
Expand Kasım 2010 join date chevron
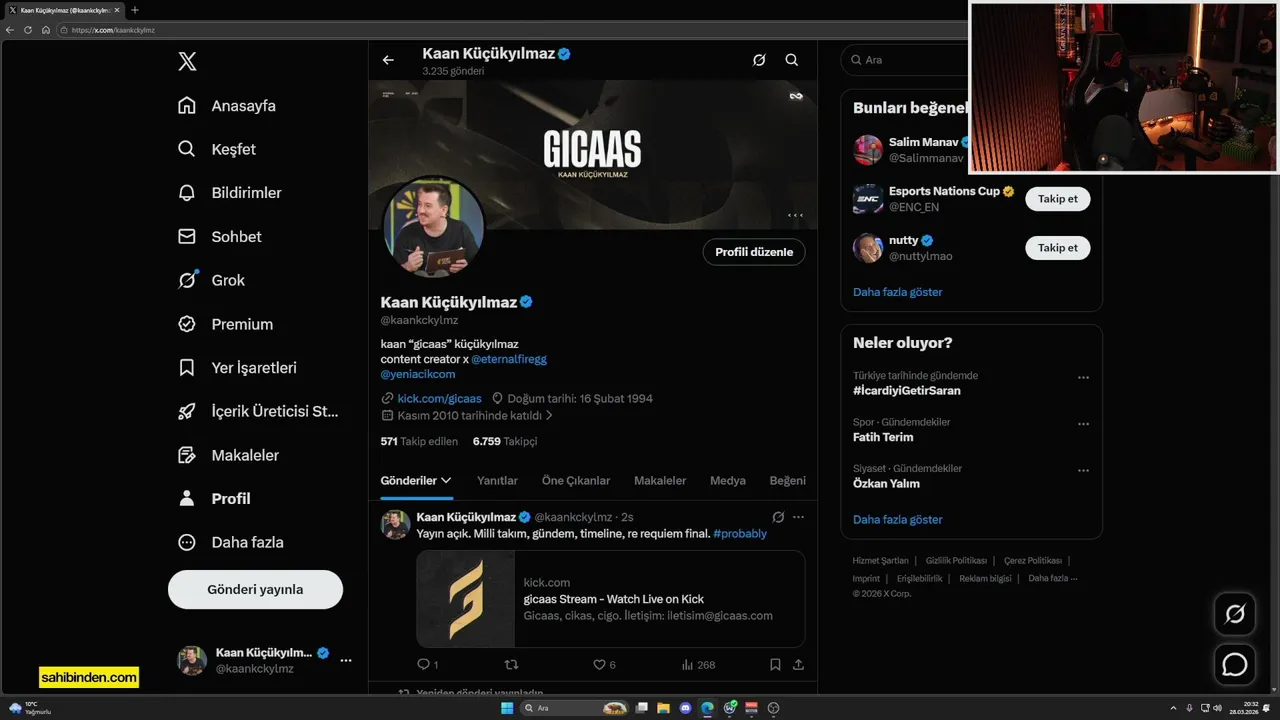pos(549,415)
